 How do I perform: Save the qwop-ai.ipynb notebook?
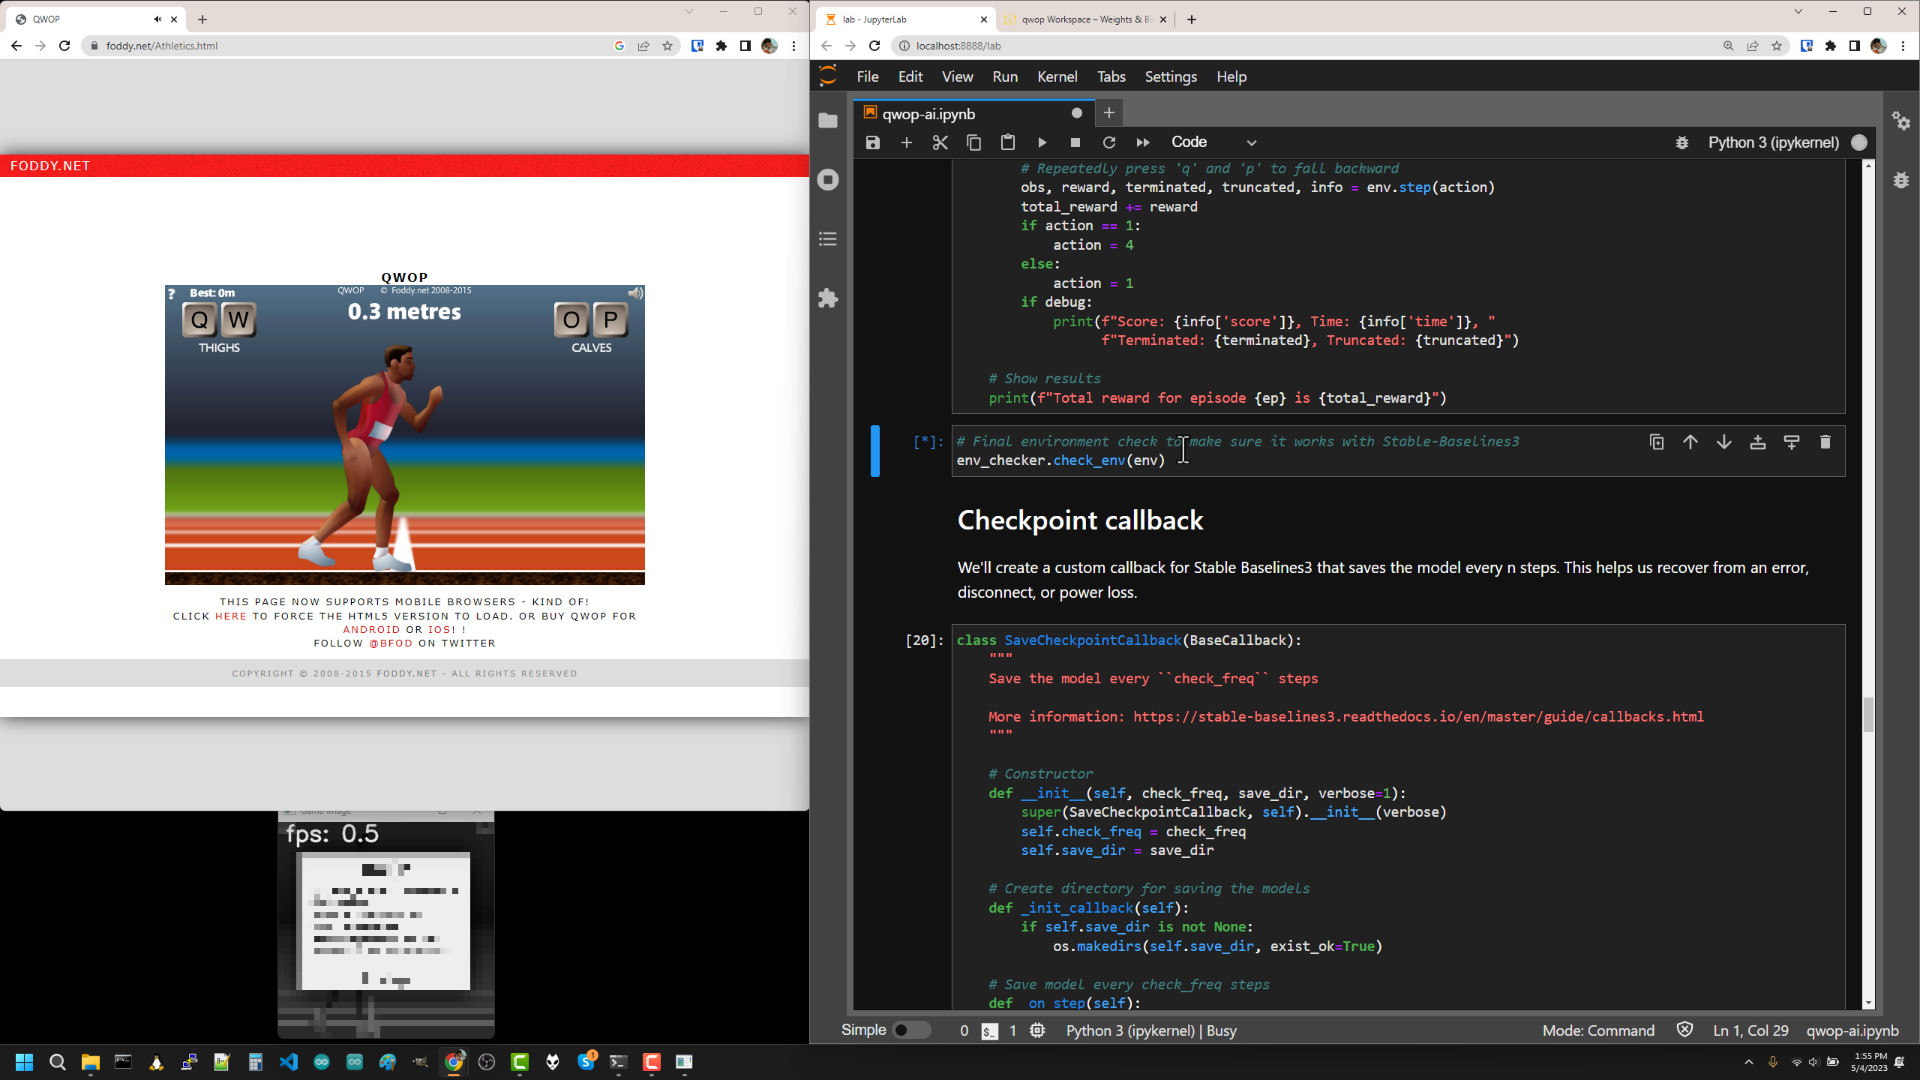click(x=871, y=142)
